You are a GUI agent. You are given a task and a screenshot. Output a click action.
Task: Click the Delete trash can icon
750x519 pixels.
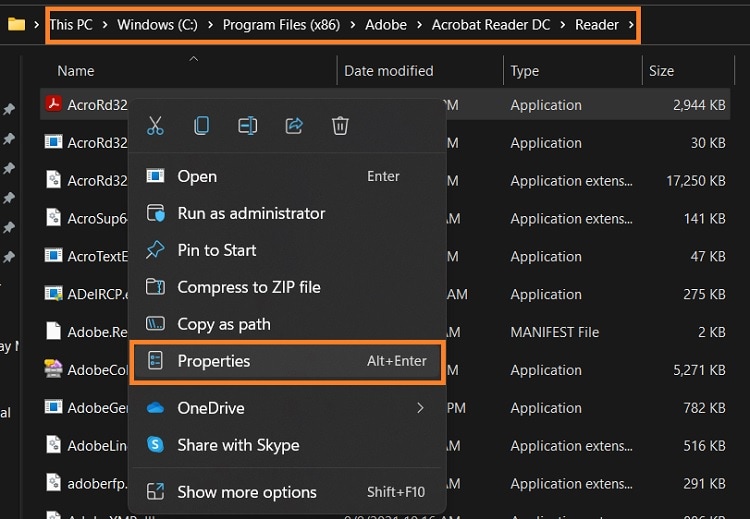(340, 126)
